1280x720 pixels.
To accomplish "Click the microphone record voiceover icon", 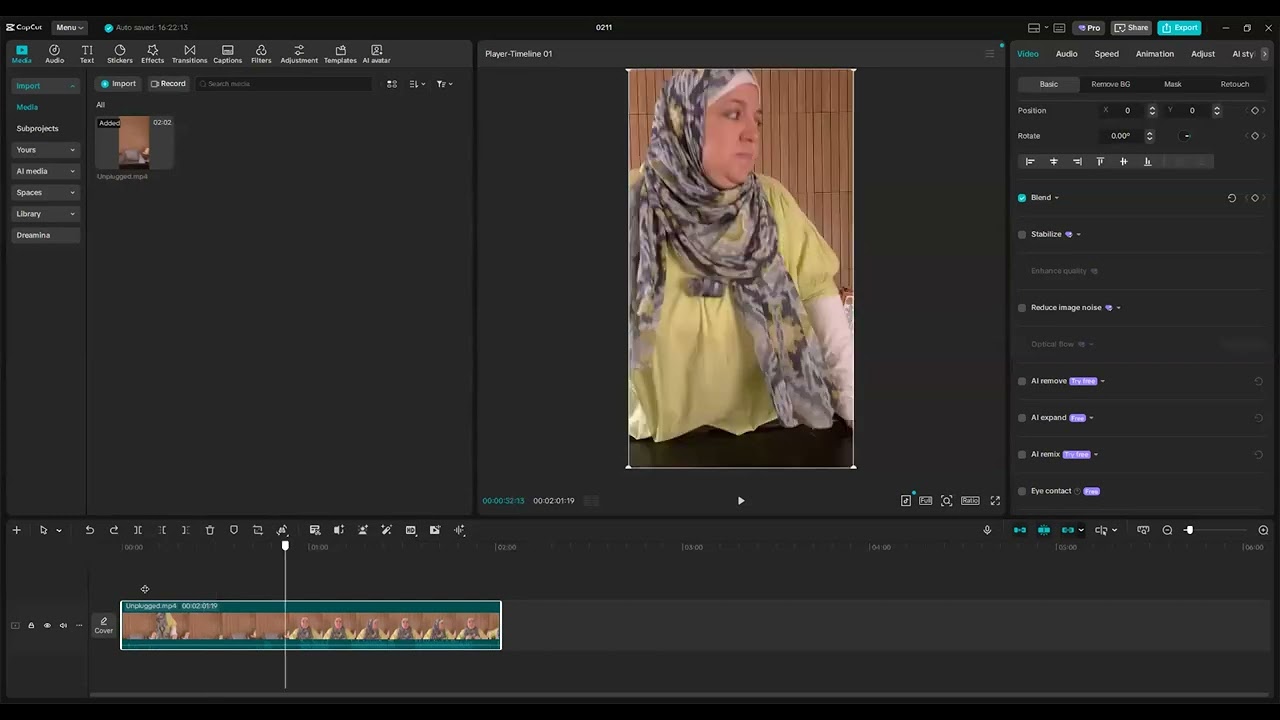I will 987,530.
